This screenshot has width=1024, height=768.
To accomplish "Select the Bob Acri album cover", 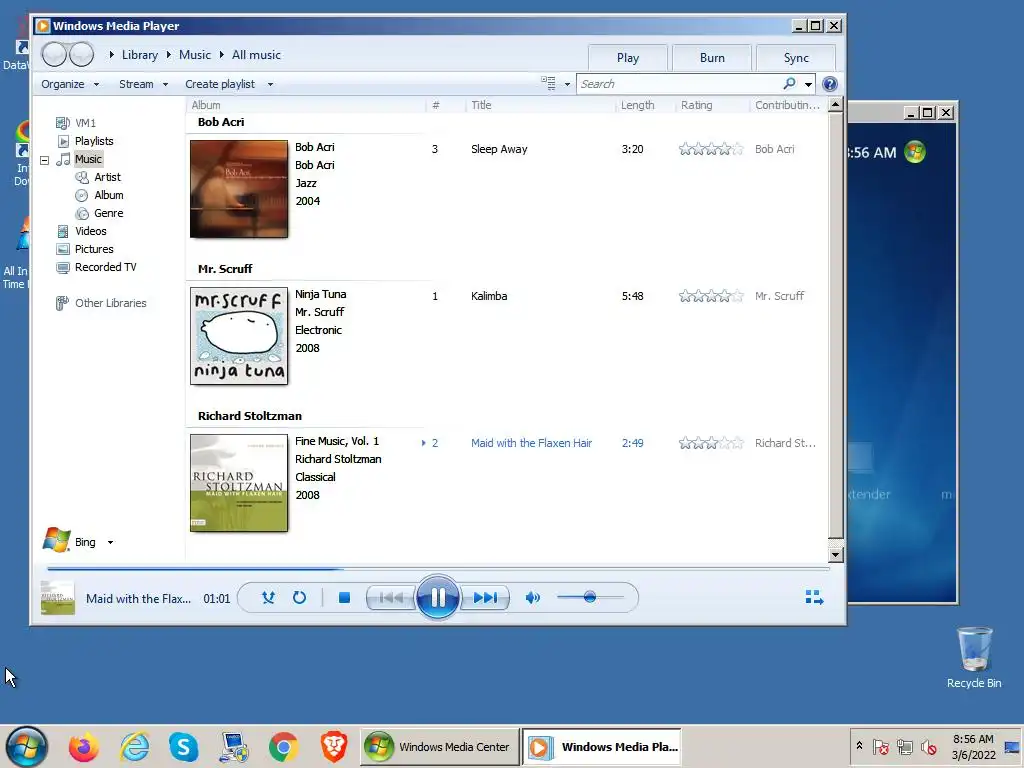I will click(239, 189).
